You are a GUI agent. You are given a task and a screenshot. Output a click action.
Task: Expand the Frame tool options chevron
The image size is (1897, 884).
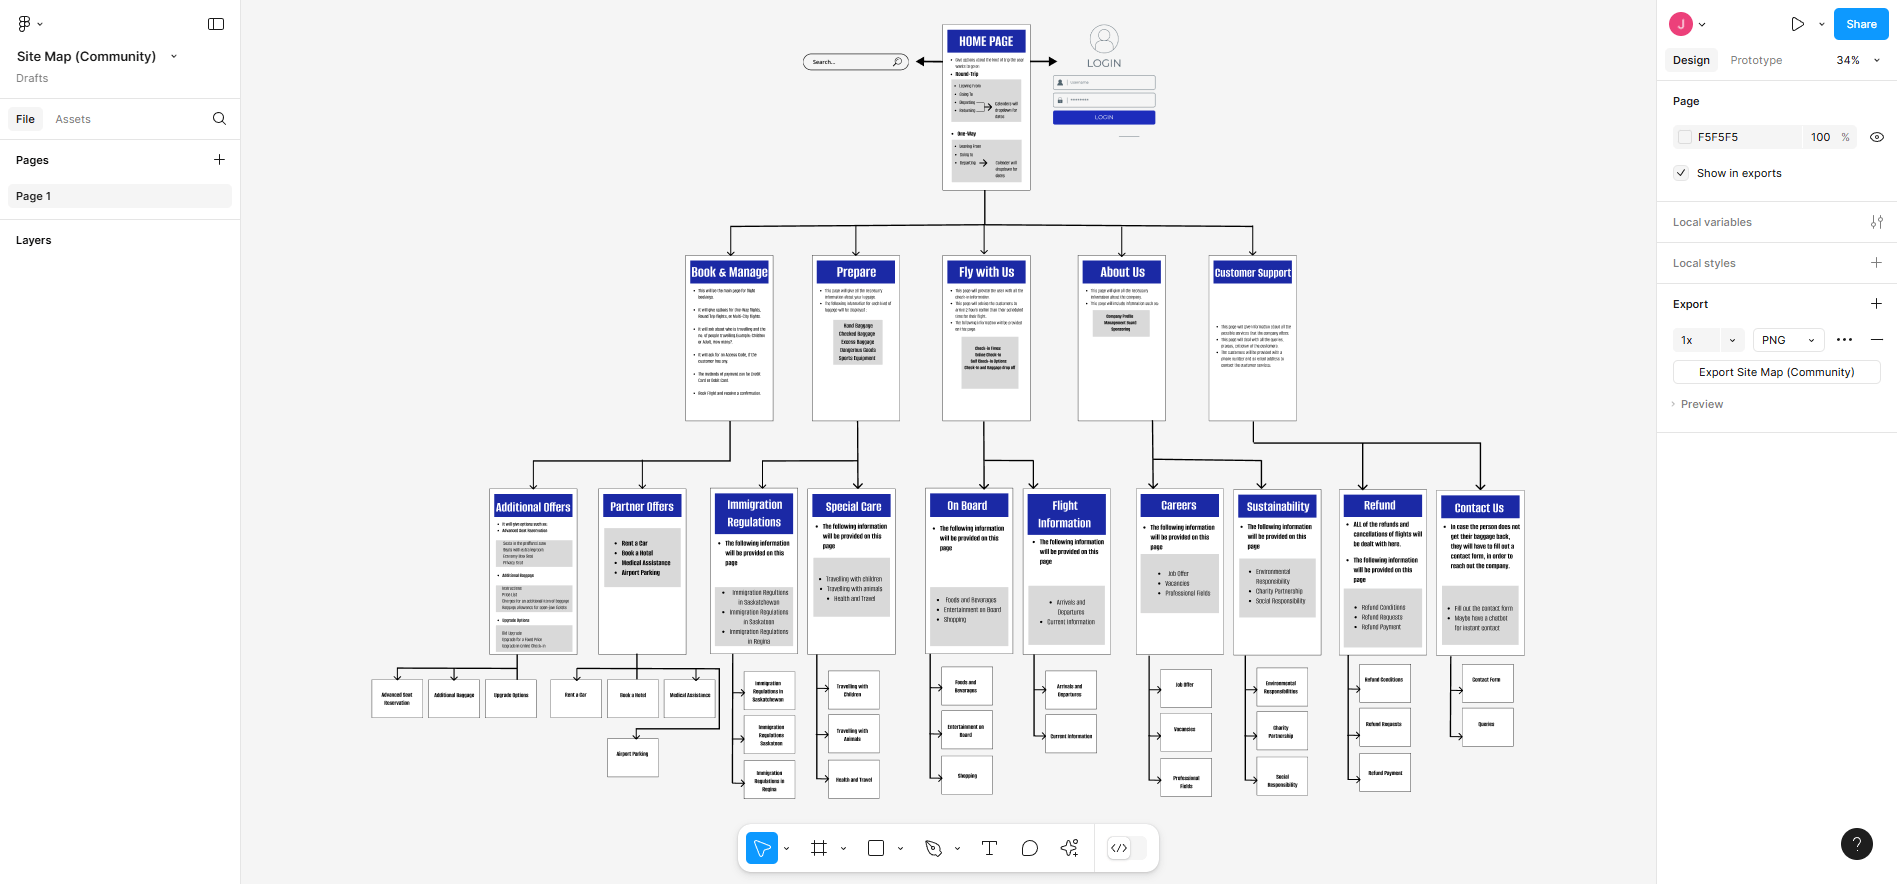click(x=844, y=848)
